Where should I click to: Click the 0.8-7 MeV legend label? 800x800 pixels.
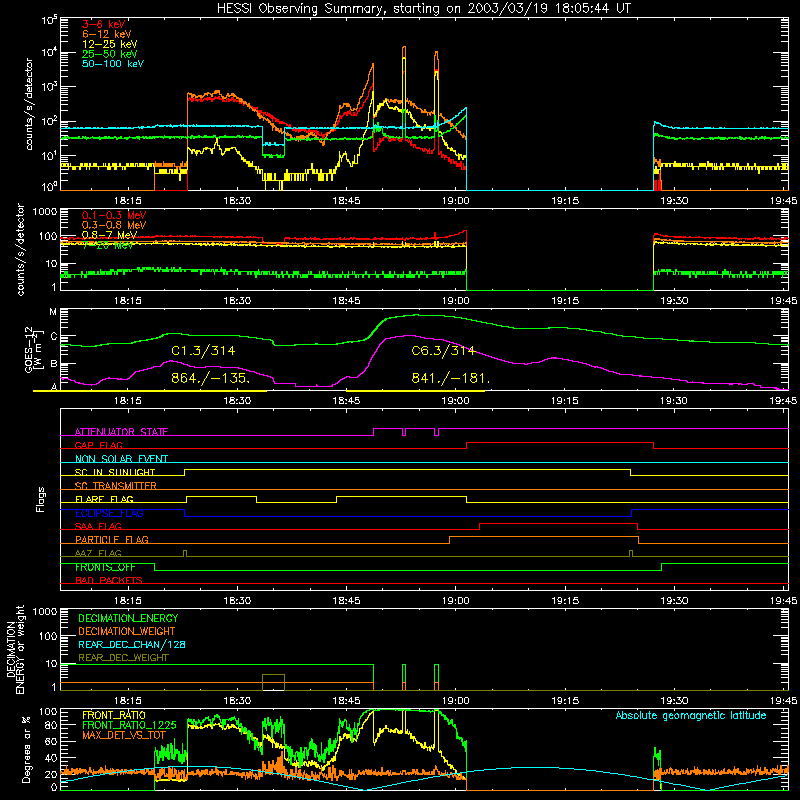click(x=109, y=235)
